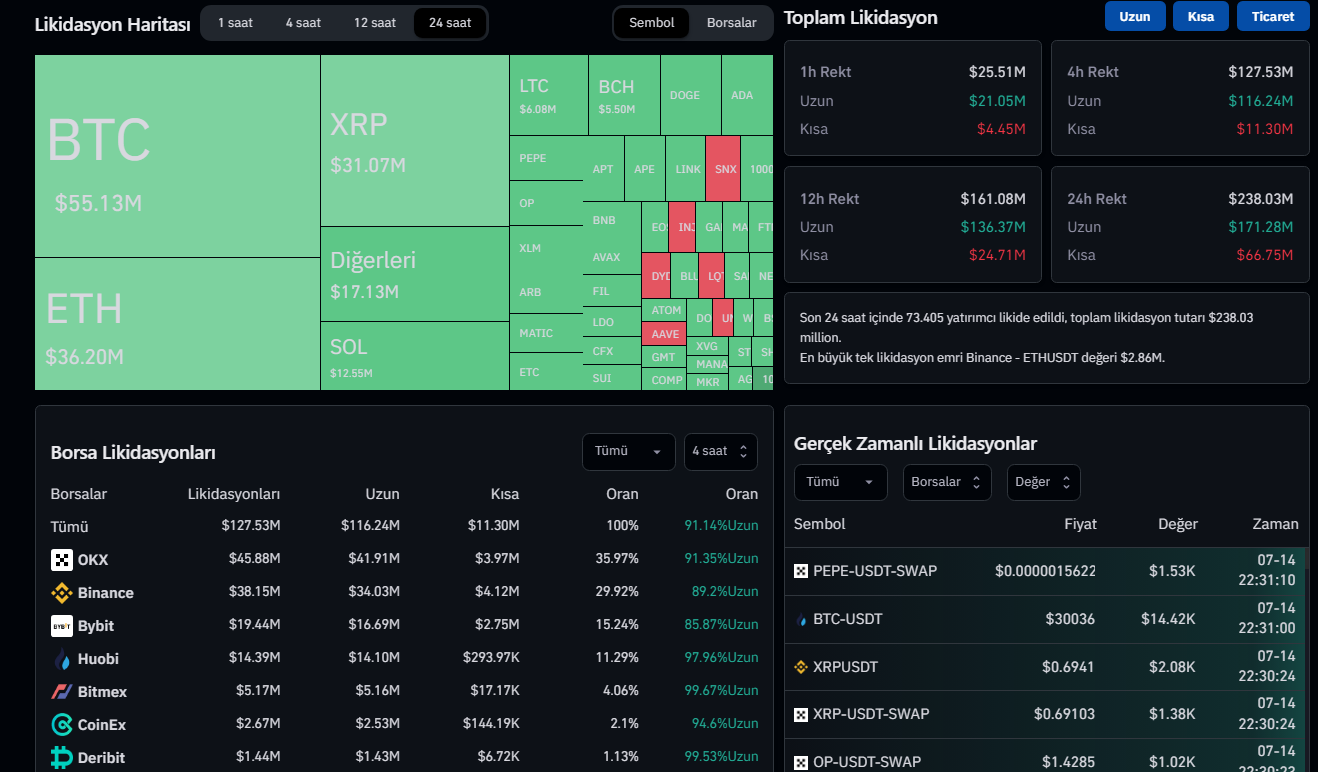Click the Huobi flame logo icon

tap(62, 659)
